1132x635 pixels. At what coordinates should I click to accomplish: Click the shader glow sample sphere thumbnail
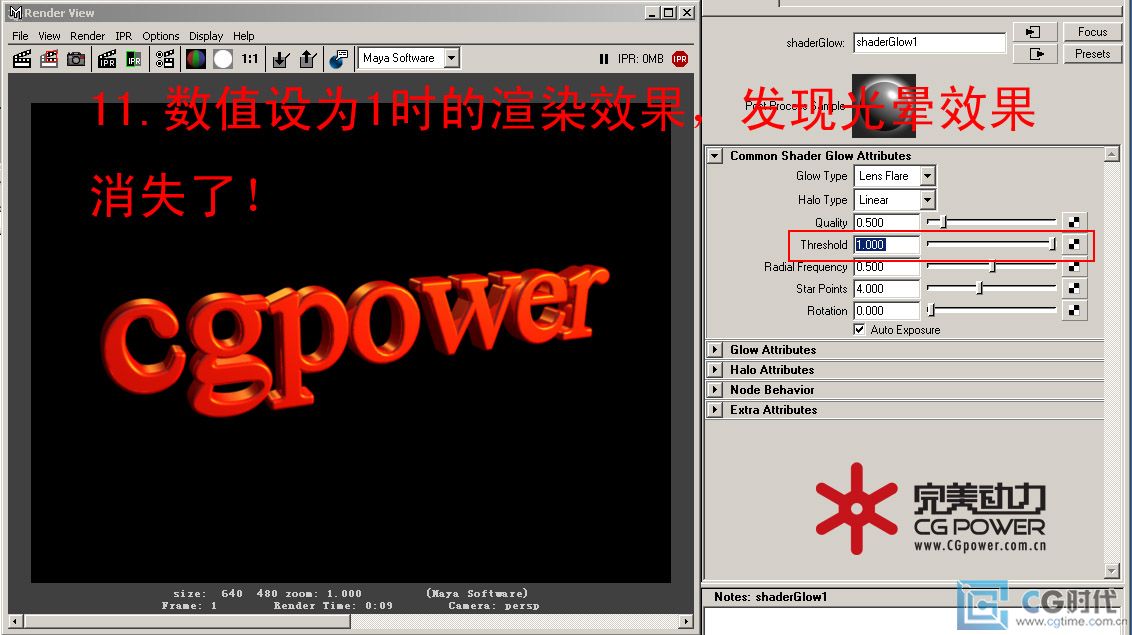click(884, 106)
